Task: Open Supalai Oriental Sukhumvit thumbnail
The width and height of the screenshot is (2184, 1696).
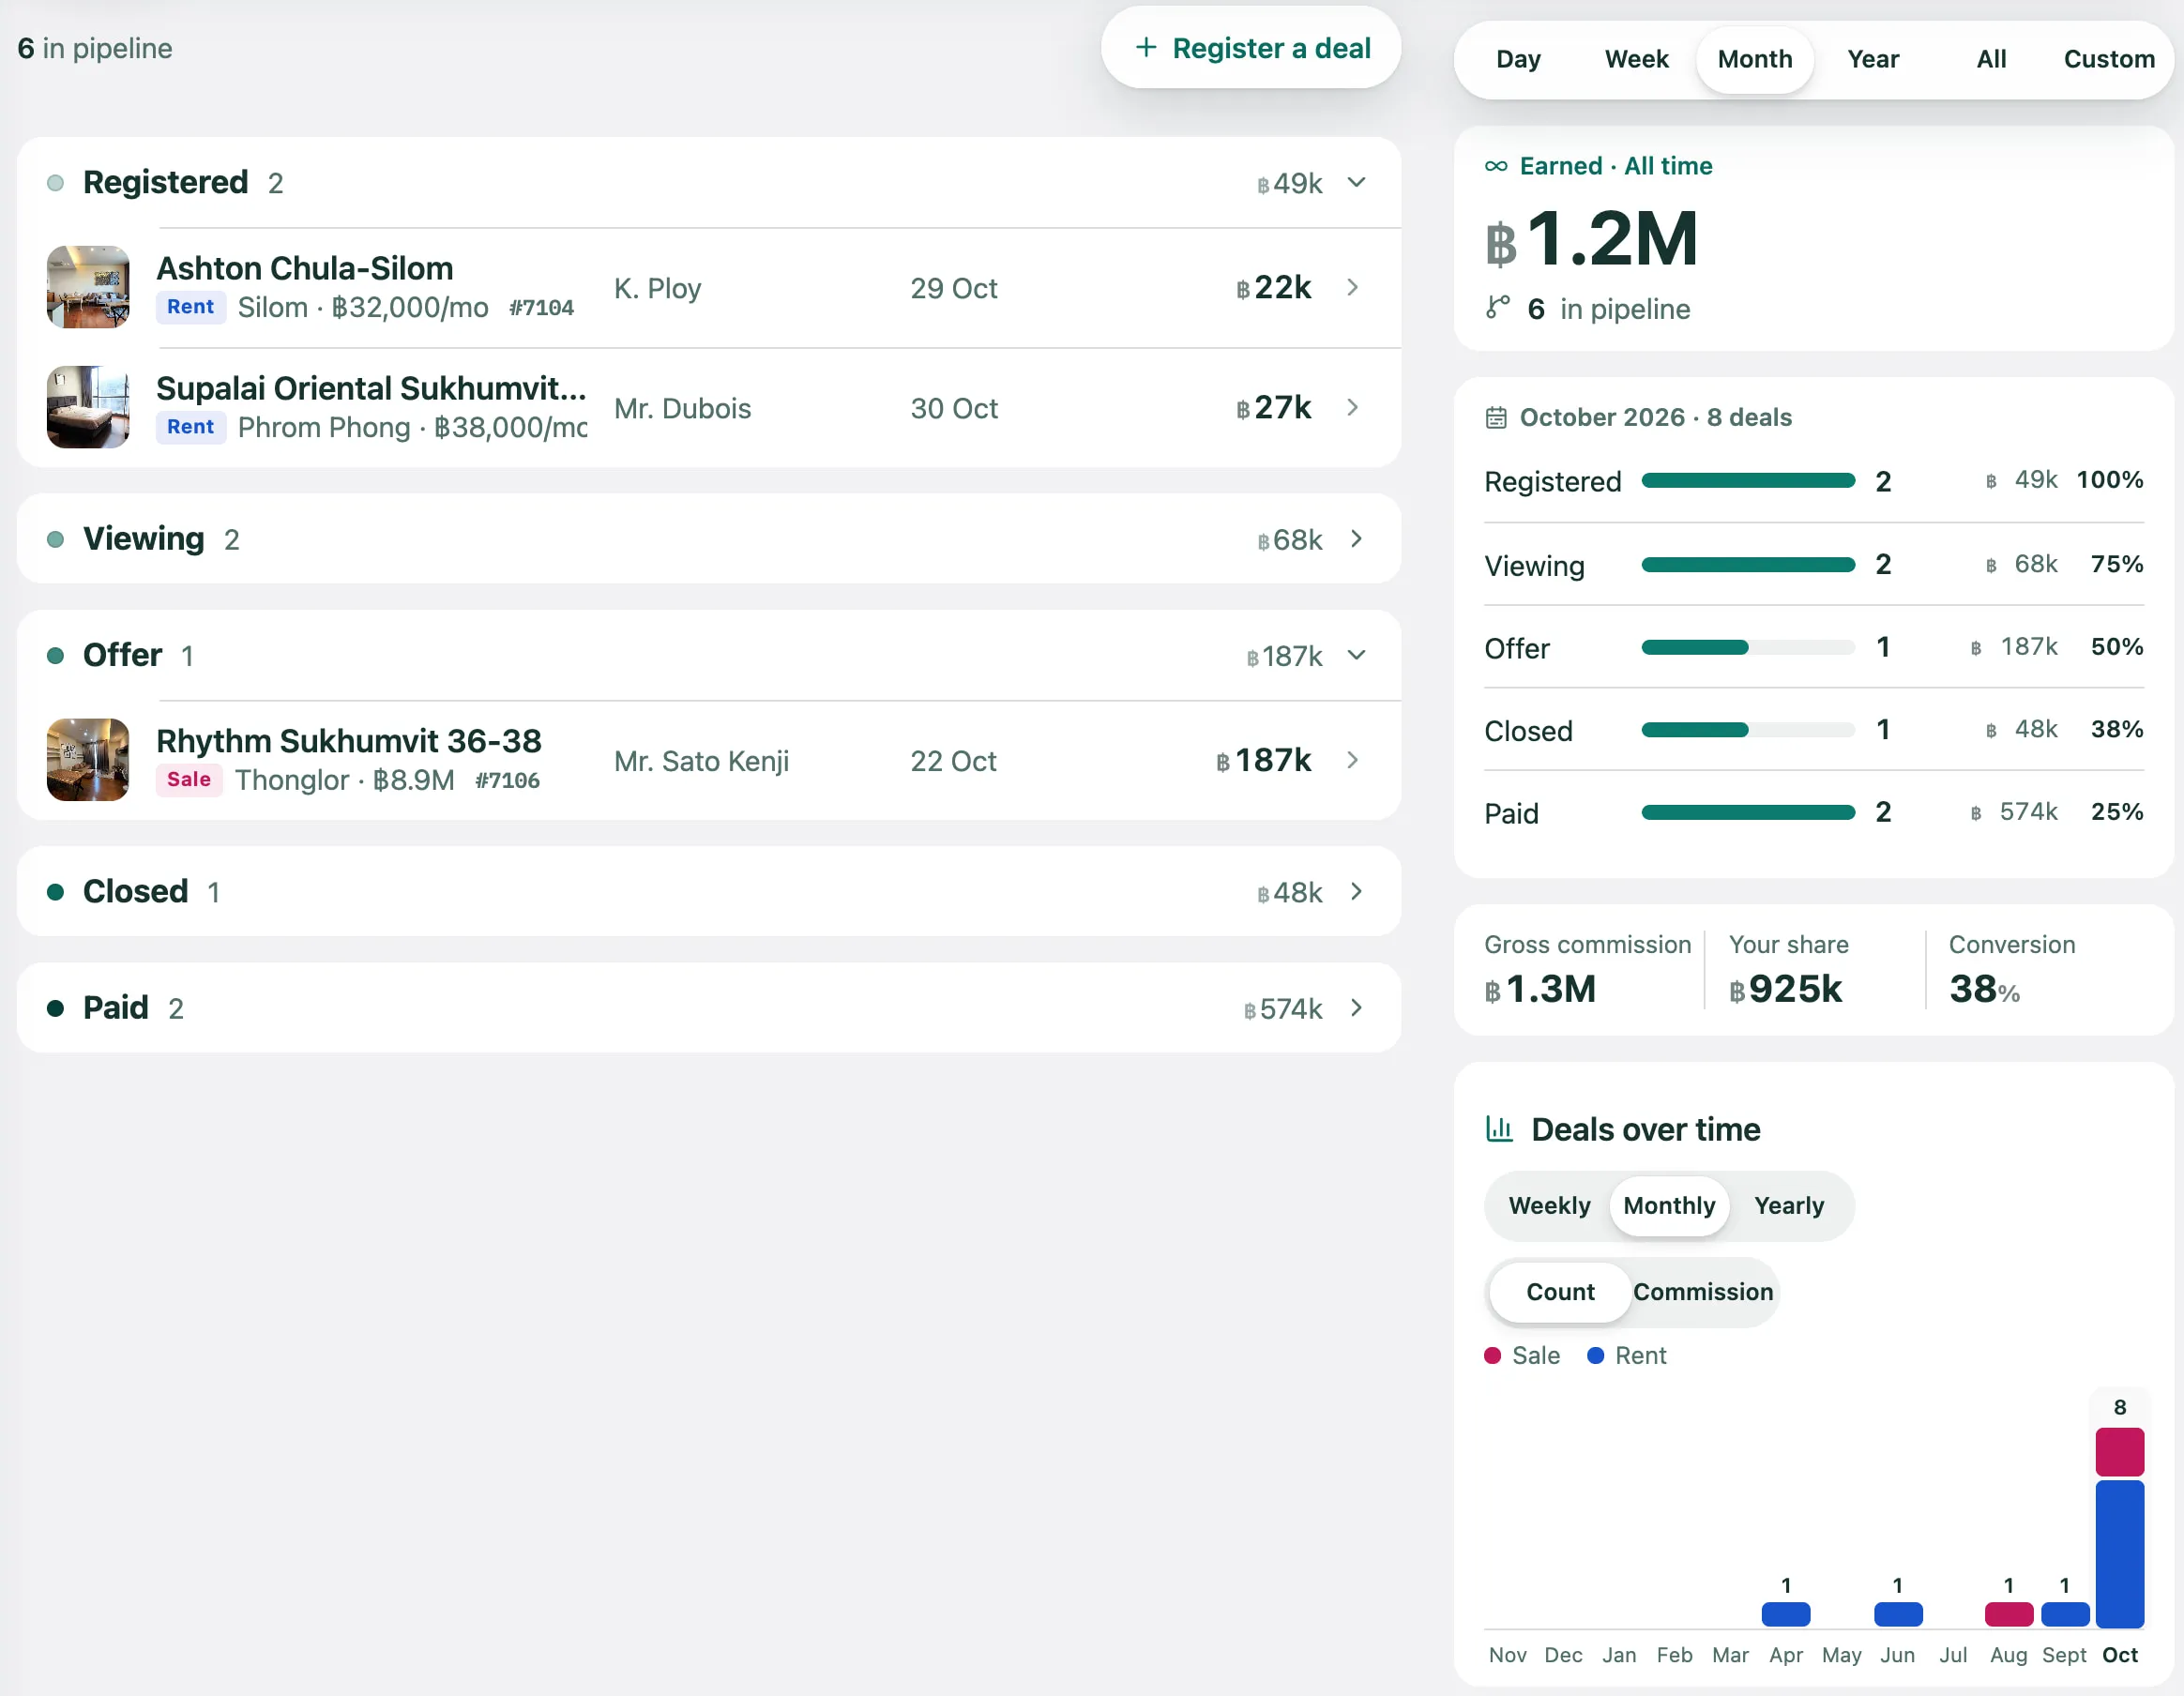Action: (88, 407)
